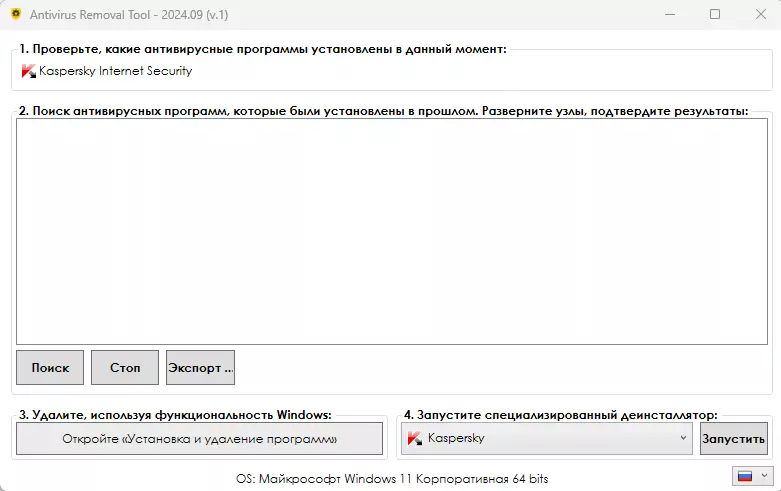Click the Antivirus Removal Tool title bar icon
Viewport: 781px width, 491px height.
(15, 14)
